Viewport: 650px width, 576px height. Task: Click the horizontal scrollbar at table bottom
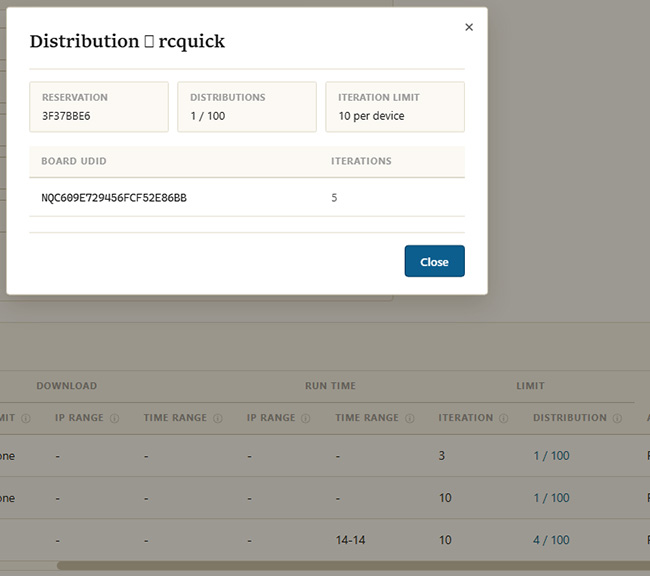[x=353, y=566]
